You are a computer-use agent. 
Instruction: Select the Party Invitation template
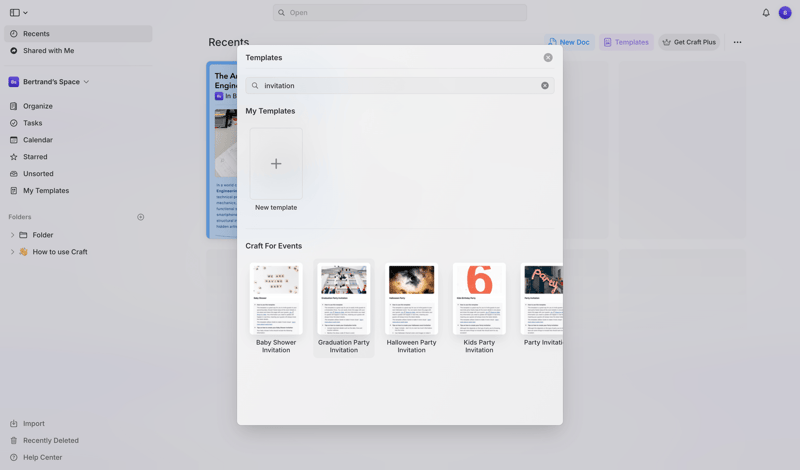(542, 305)
